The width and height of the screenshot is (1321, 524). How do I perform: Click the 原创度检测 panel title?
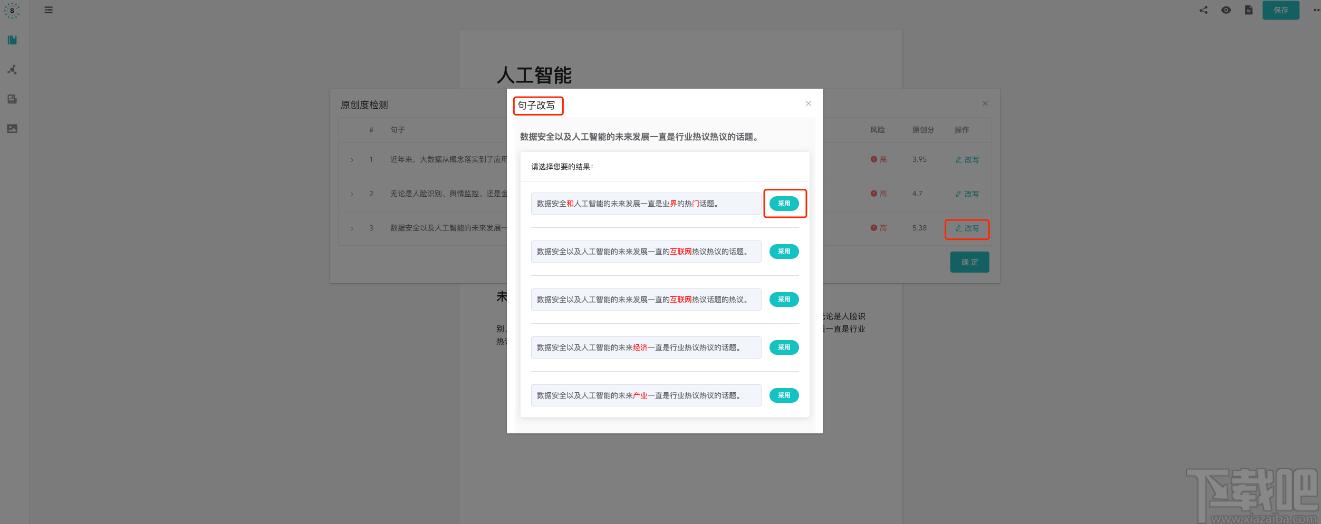pos(364,104)
